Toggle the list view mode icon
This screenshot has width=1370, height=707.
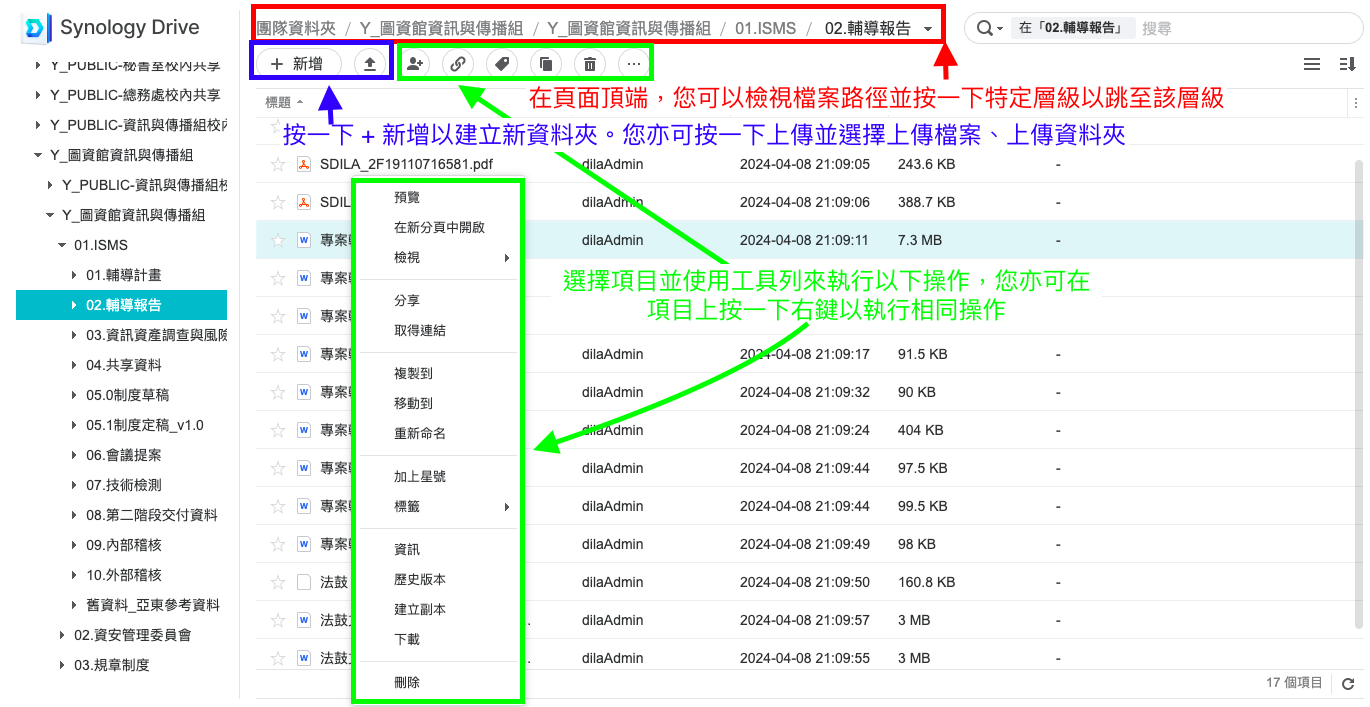(1312, 64)
